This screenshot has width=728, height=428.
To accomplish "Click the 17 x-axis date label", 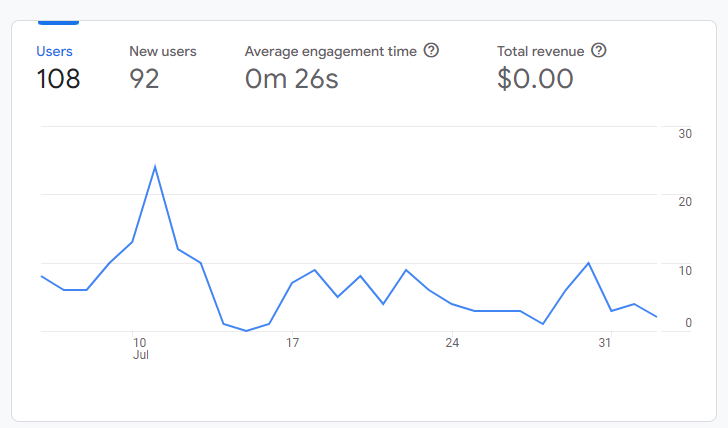I will [x=292, y=343].
